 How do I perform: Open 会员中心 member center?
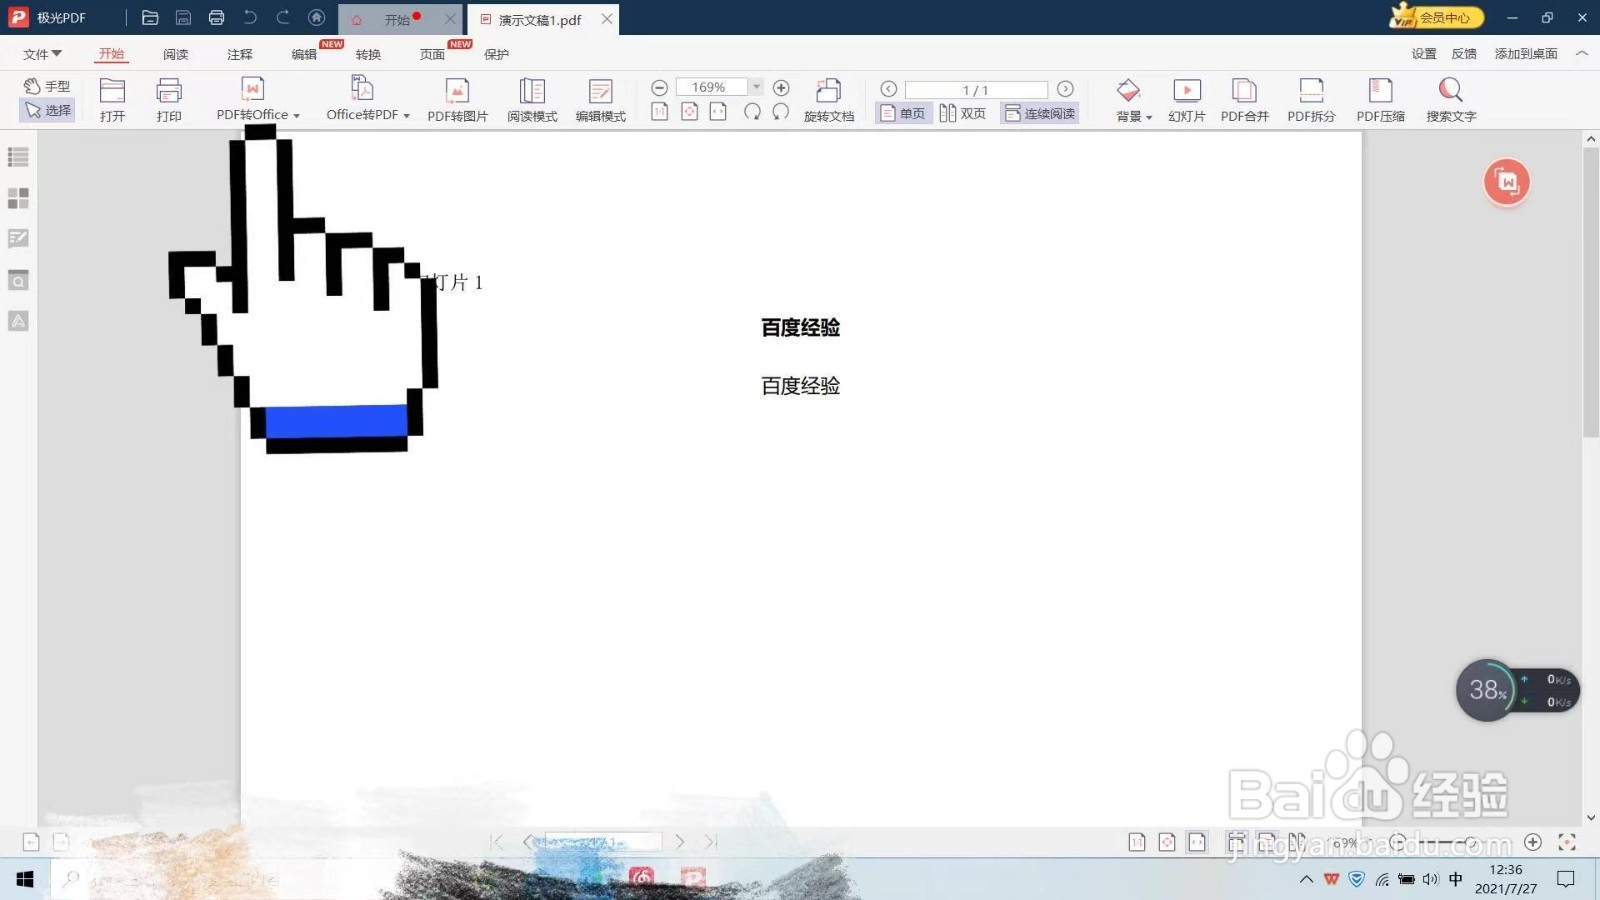(1436, 17)
